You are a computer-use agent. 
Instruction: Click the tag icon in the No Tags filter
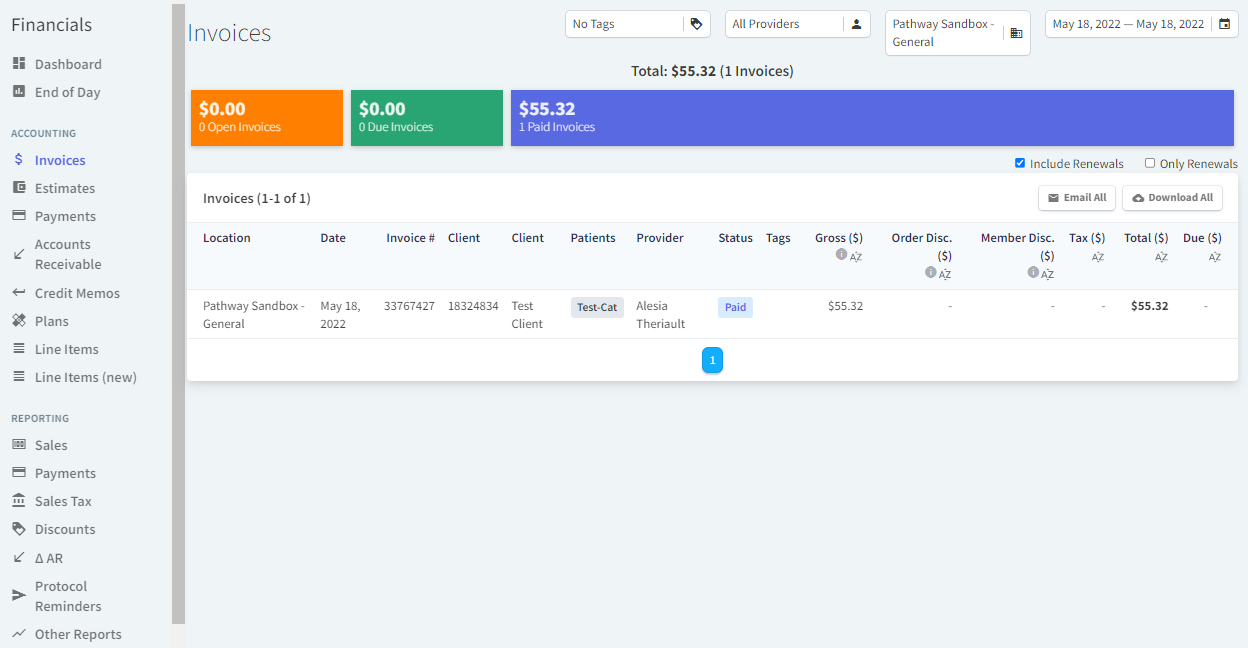pyautogui.click(x=697, y=23)
